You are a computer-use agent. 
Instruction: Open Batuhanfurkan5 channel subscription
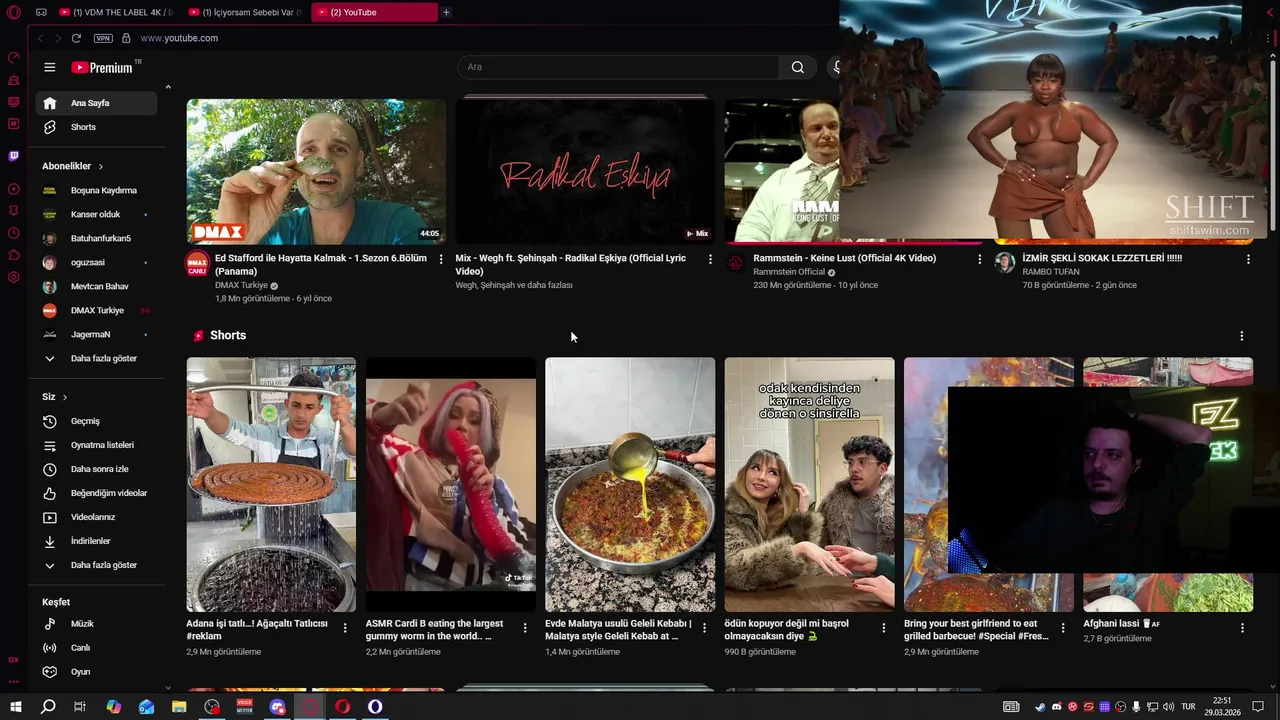[x=96, y=238]
